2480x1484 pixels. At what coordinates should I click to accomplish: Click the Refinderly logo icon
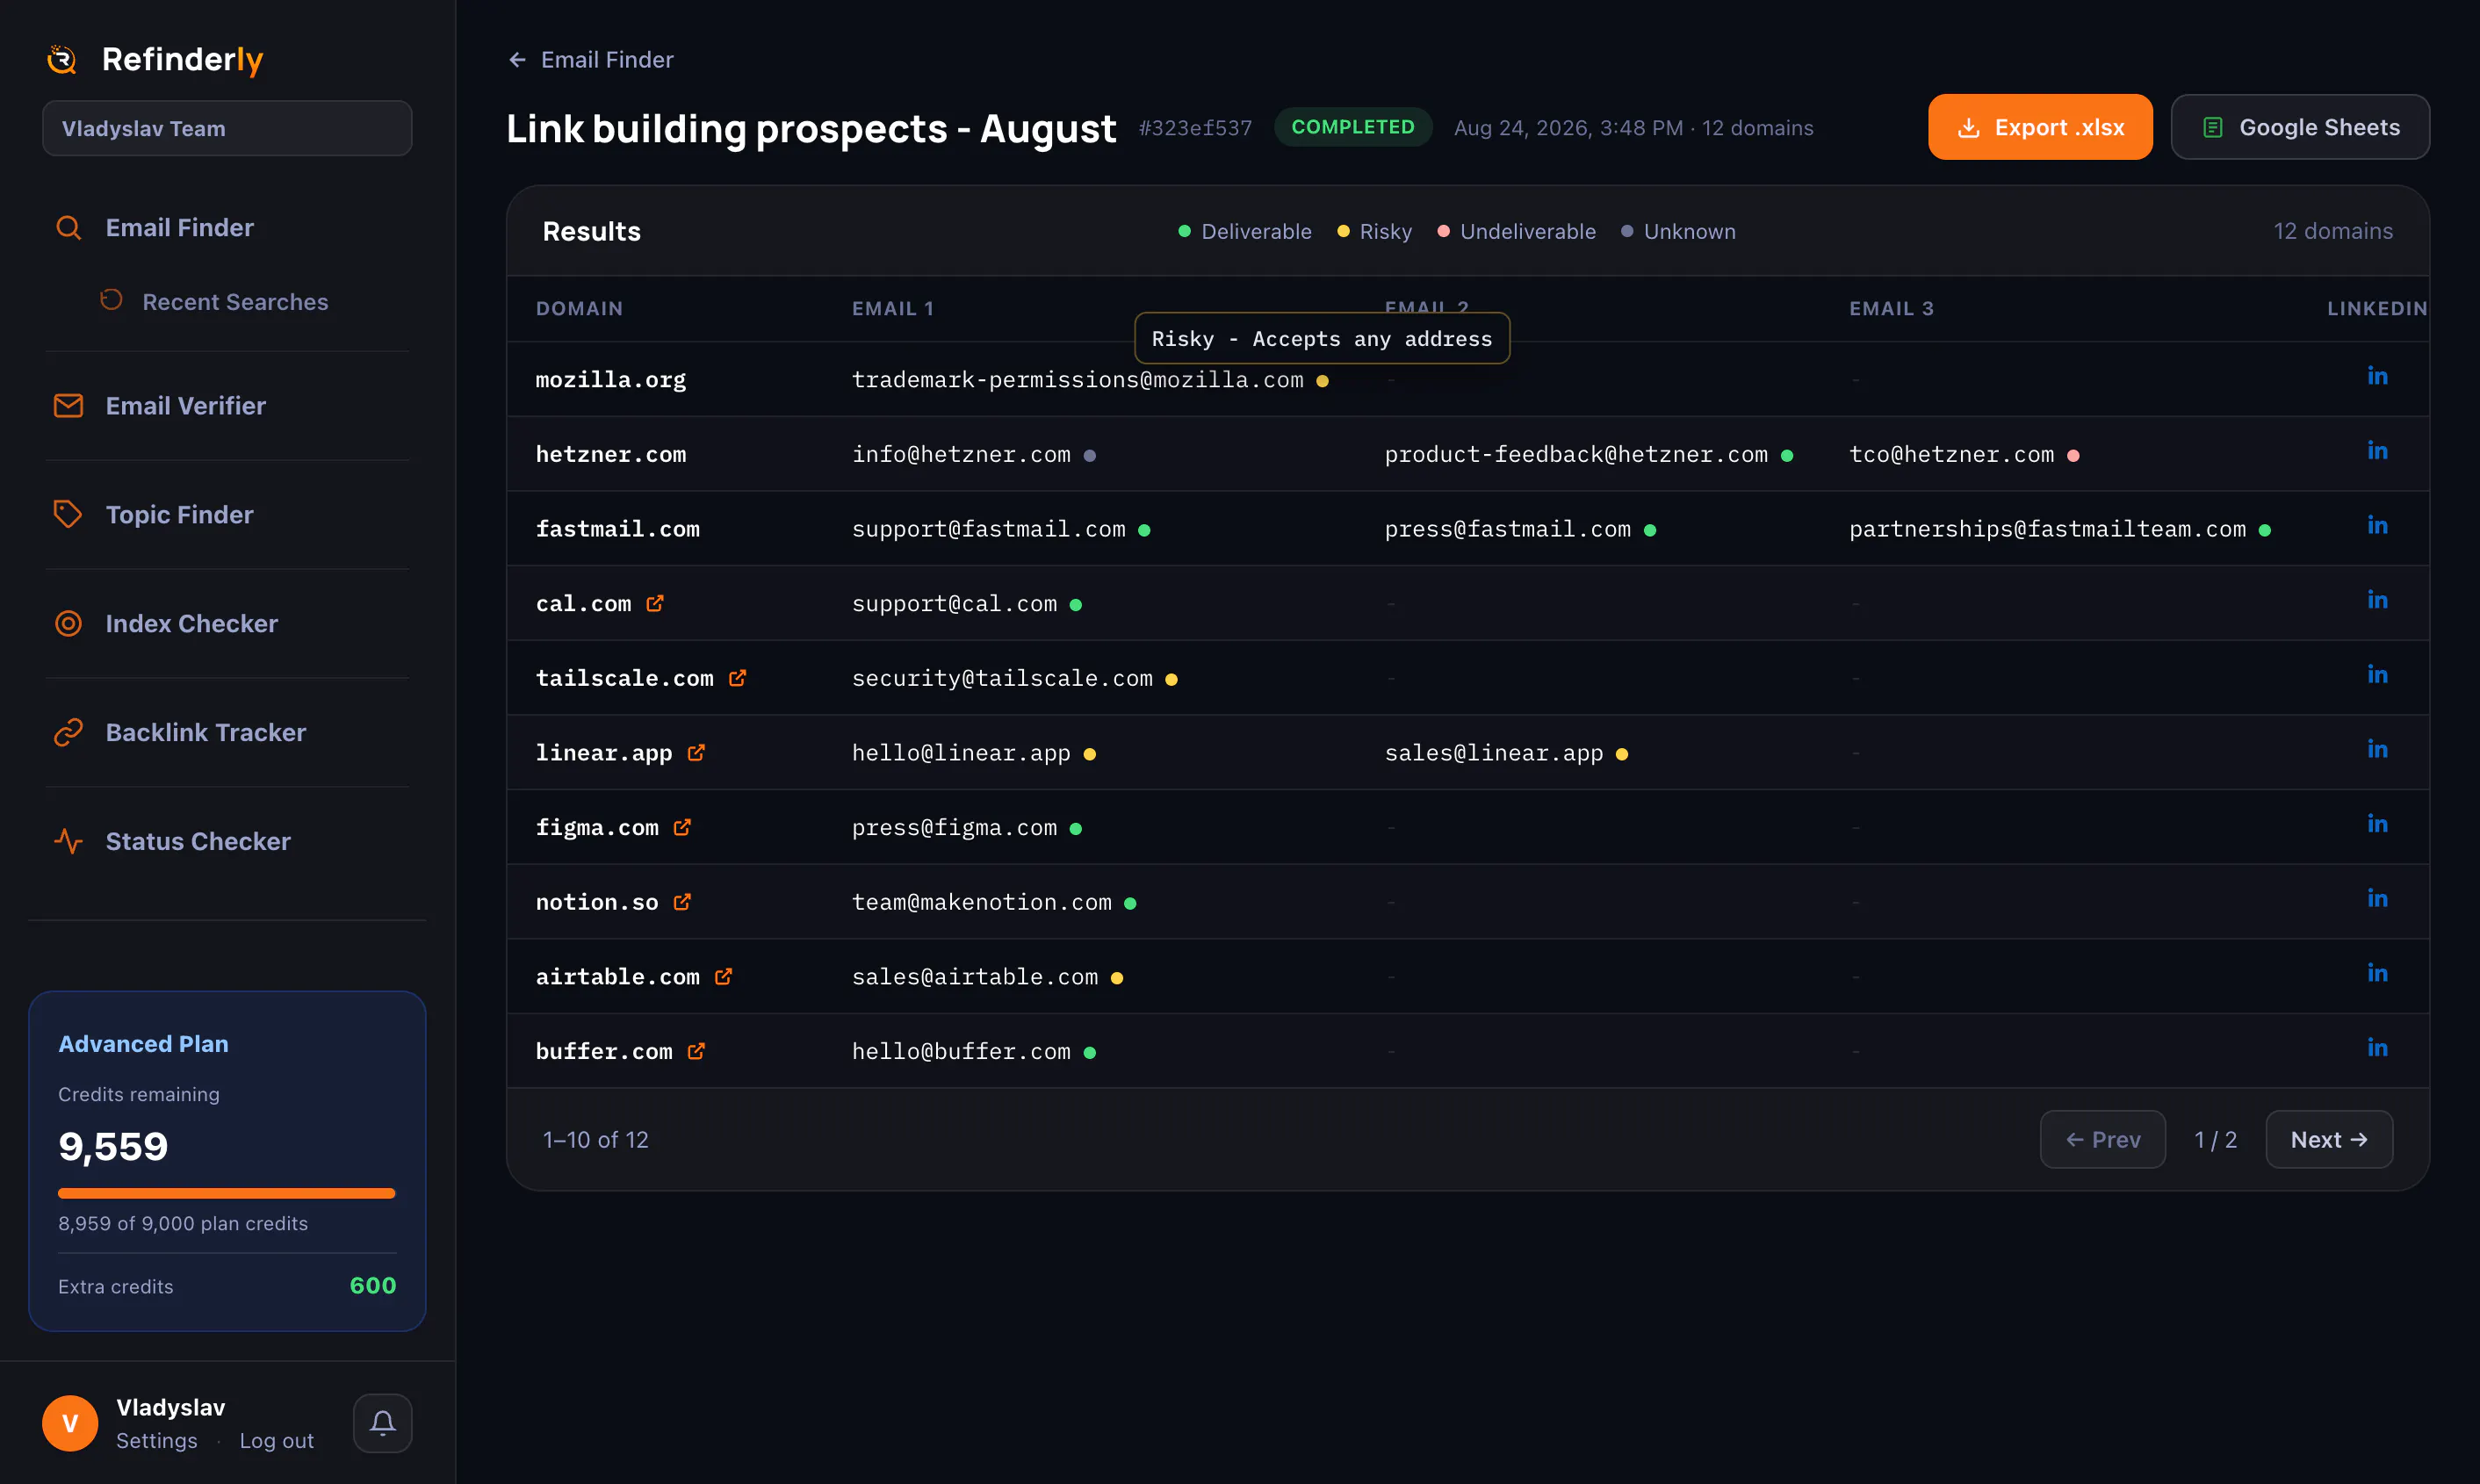click(x=62, y=59)
